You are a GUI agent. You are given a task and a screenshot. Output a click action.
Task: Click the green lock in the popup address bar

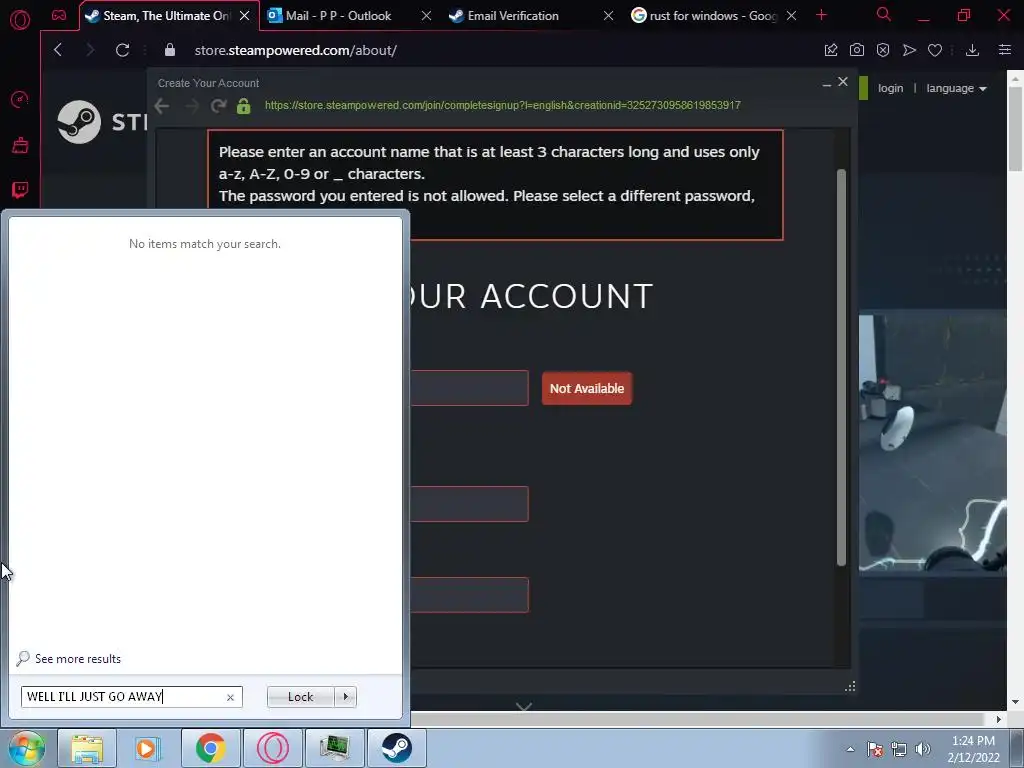(244, 106)
